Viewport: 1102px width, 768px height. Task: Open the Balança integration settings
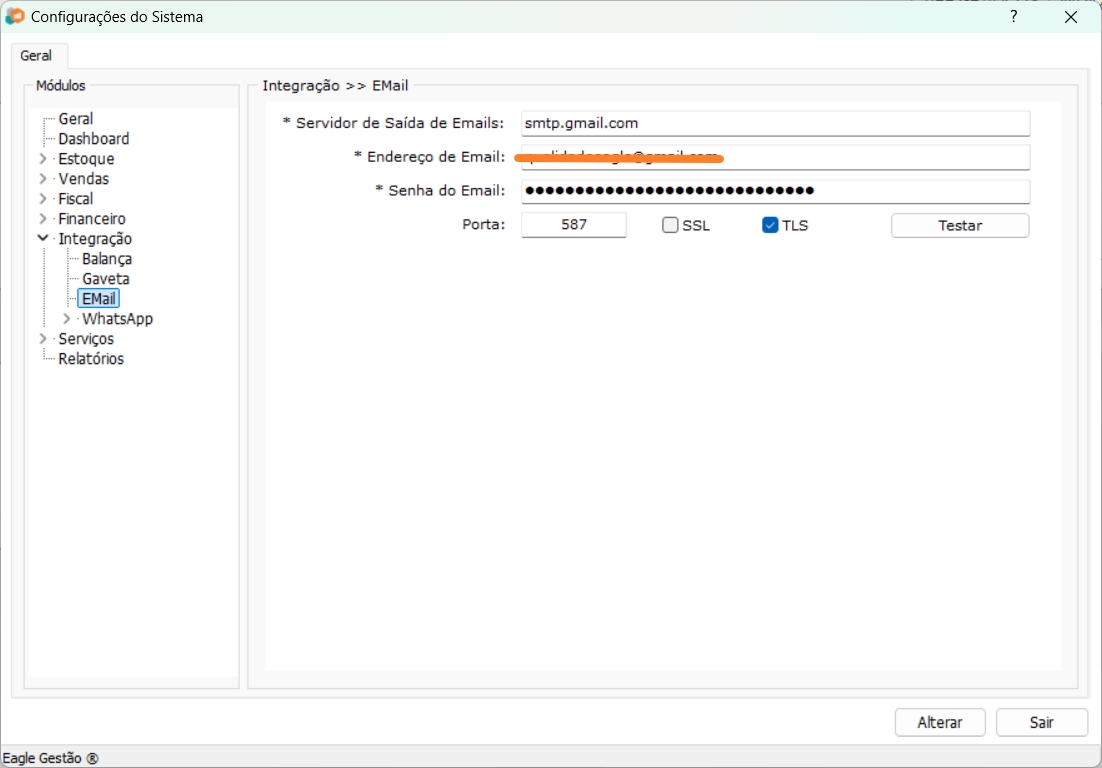[107, 259]
